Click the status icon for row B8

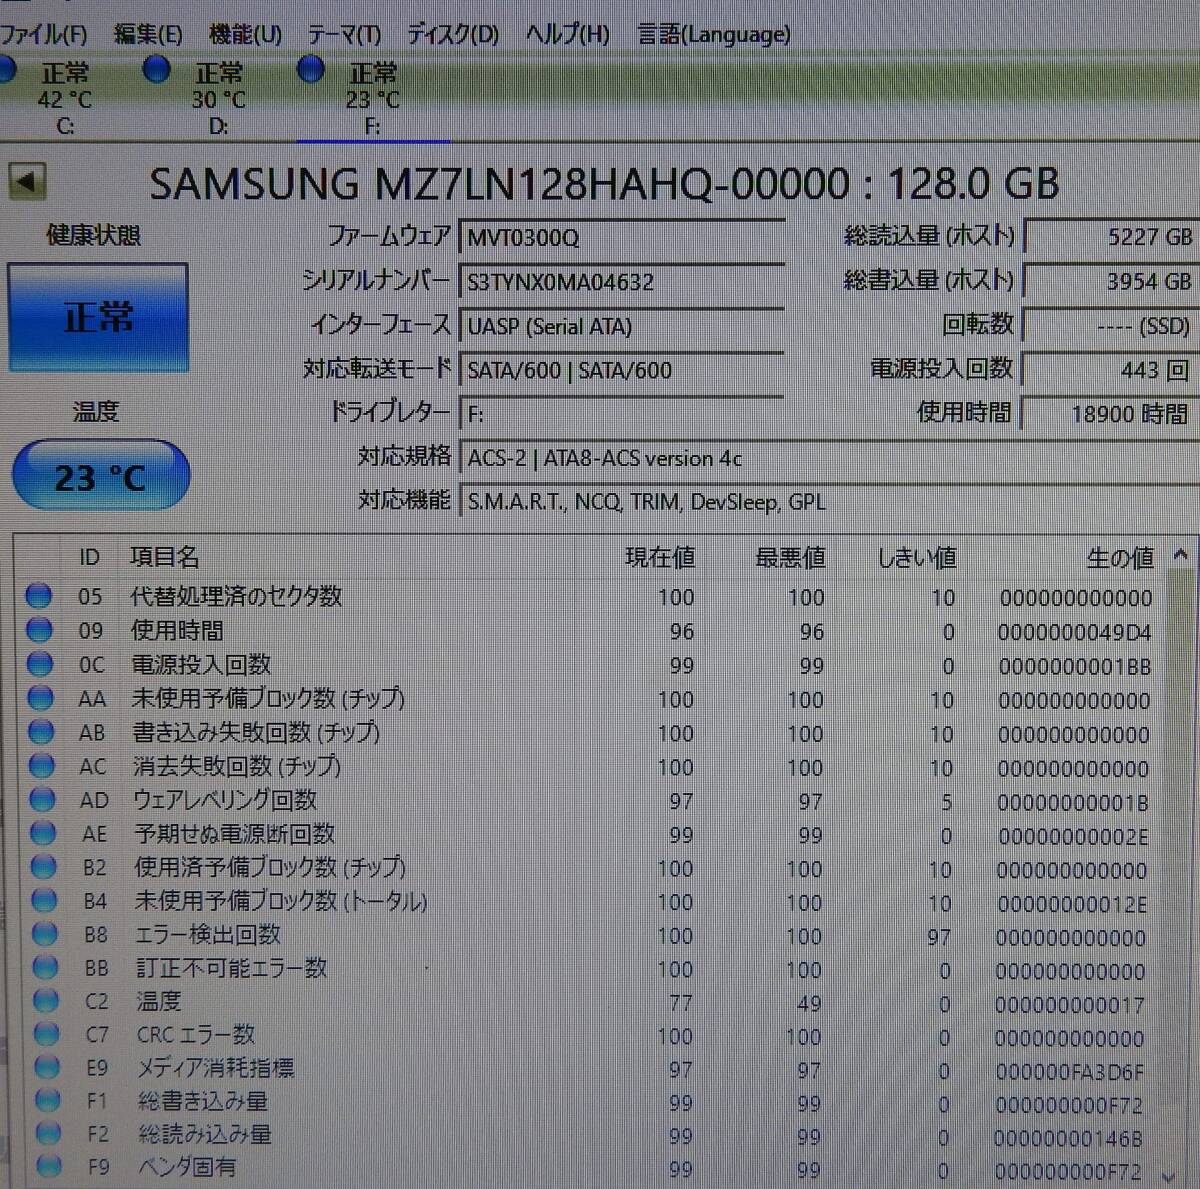(x=44, y=934)
